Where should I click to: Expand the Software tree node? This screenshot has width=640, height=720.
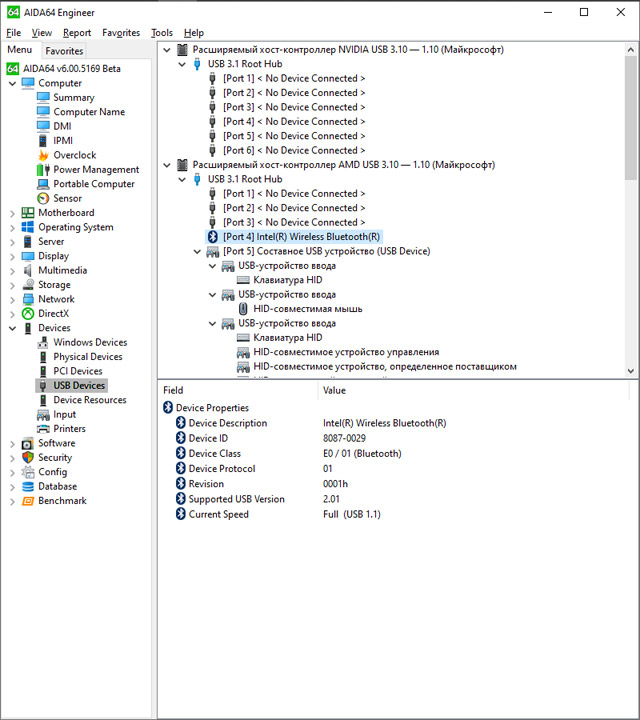coord(12,444)
